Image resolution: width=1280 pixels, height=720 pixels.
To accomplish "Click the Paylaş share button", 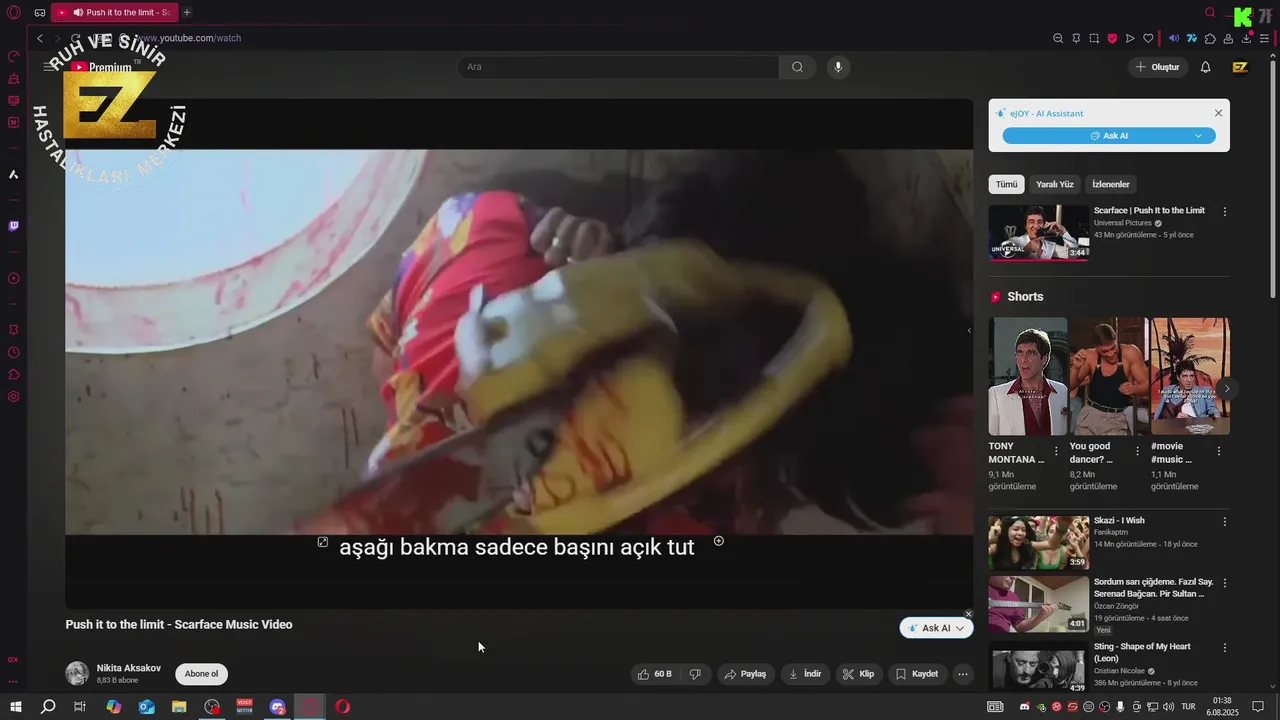I will [x=745, y=674].
